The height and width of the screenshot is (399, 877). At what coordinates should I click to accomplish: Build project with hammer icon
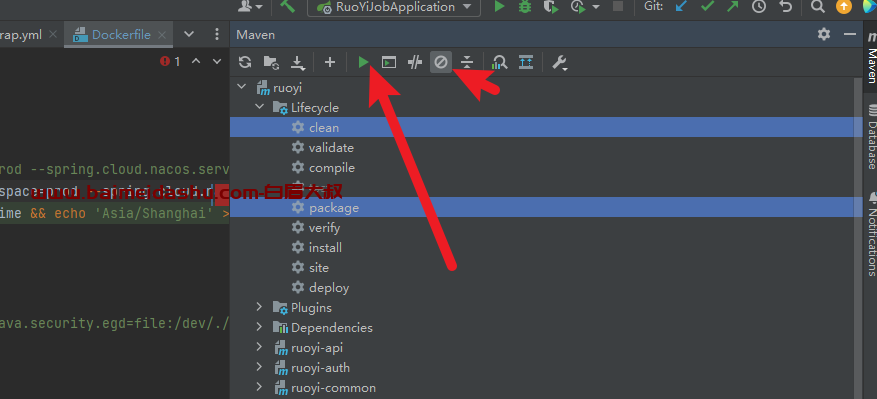287,6
